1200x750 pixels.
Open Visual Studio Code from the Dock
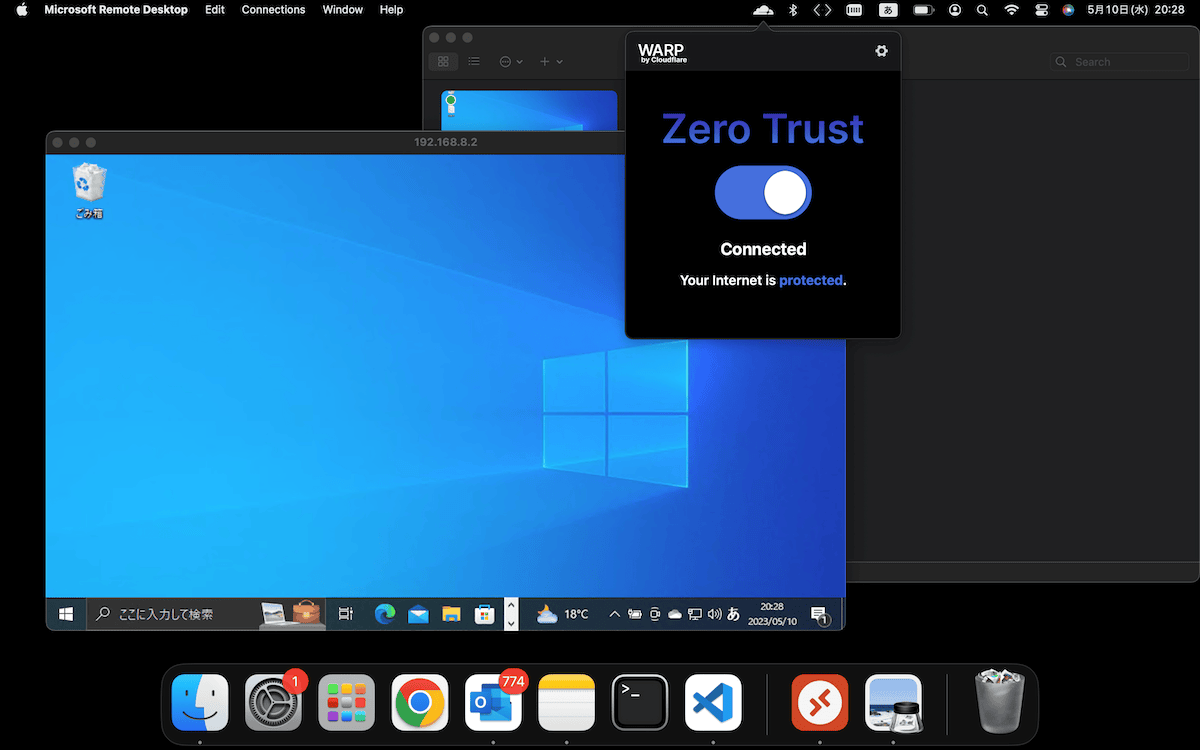[x=714, y=703]
